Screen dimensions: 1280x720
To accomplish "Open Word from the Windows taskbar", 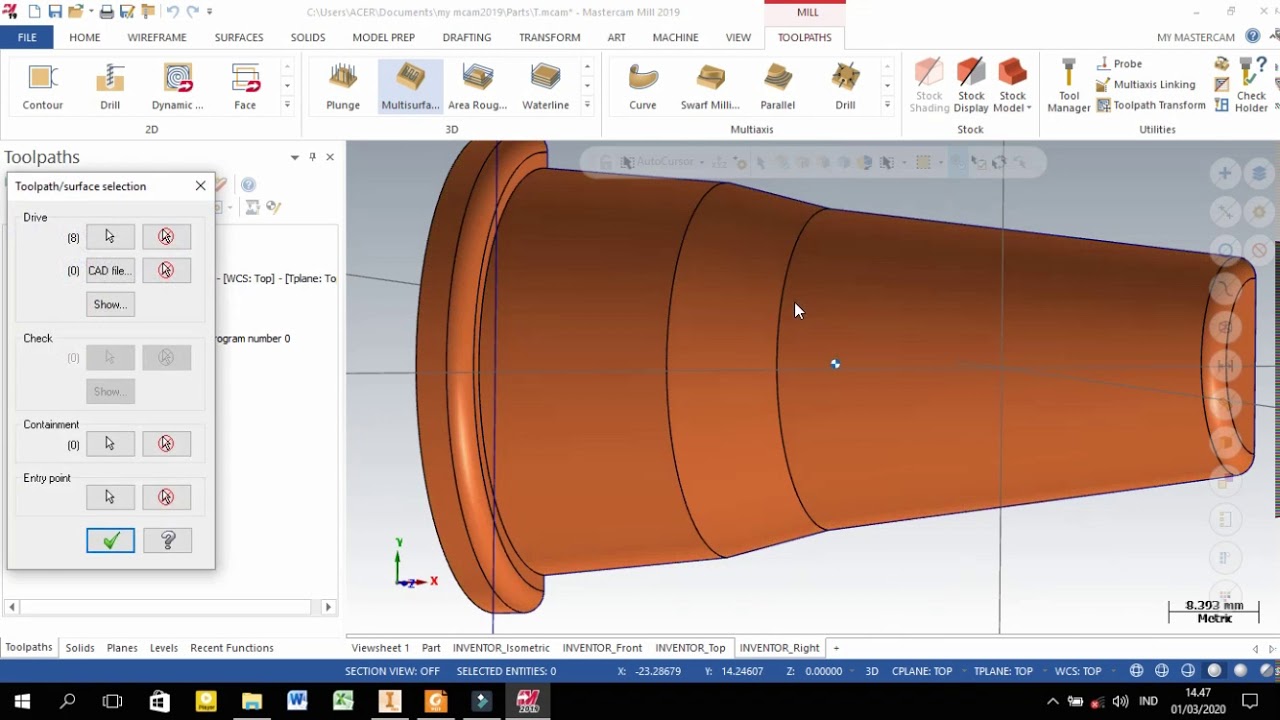I will [x=297, y=701].
